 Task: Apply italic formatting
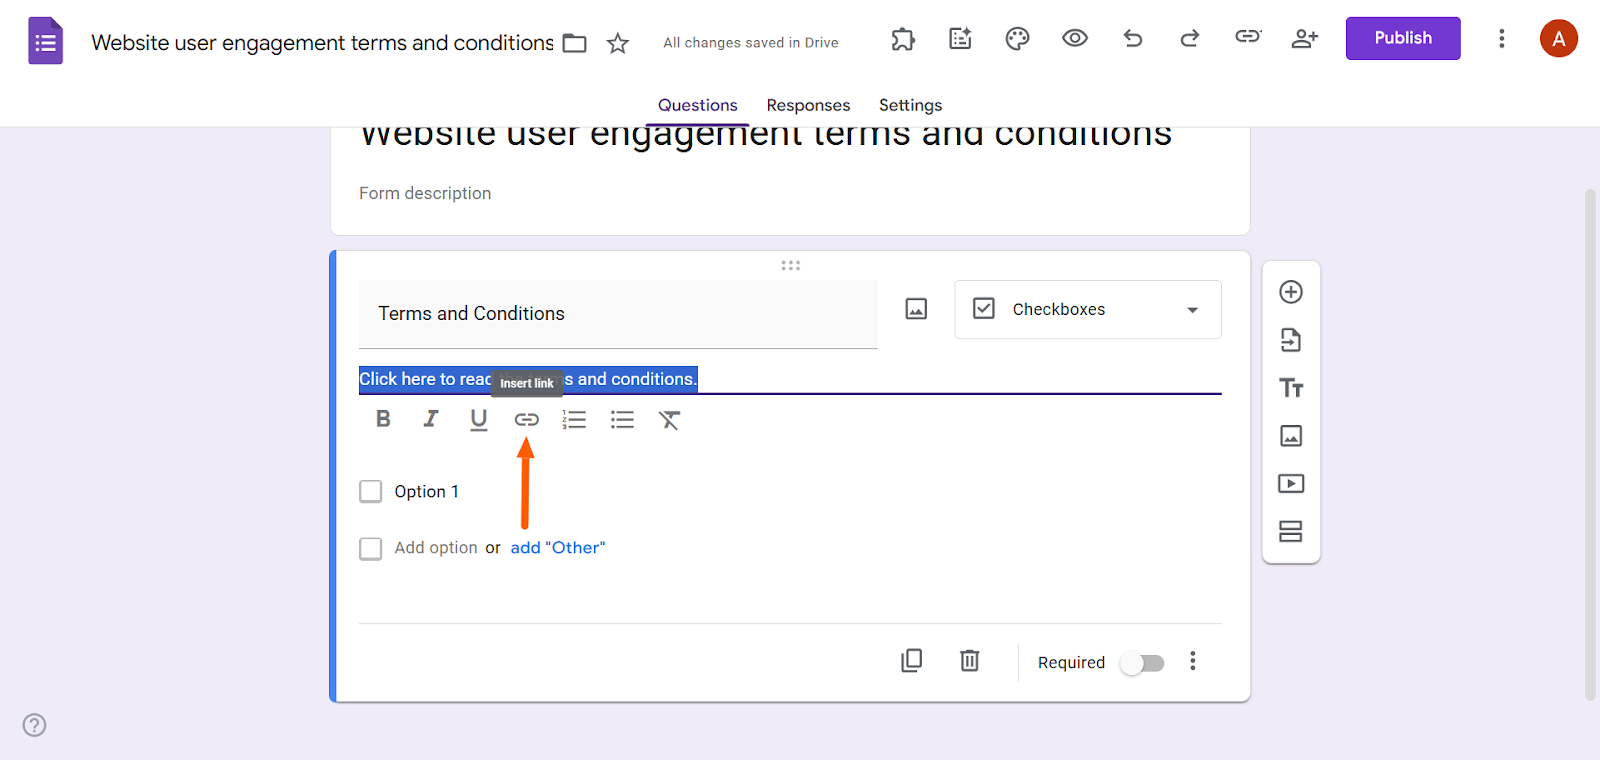click(x=431, y=419)
